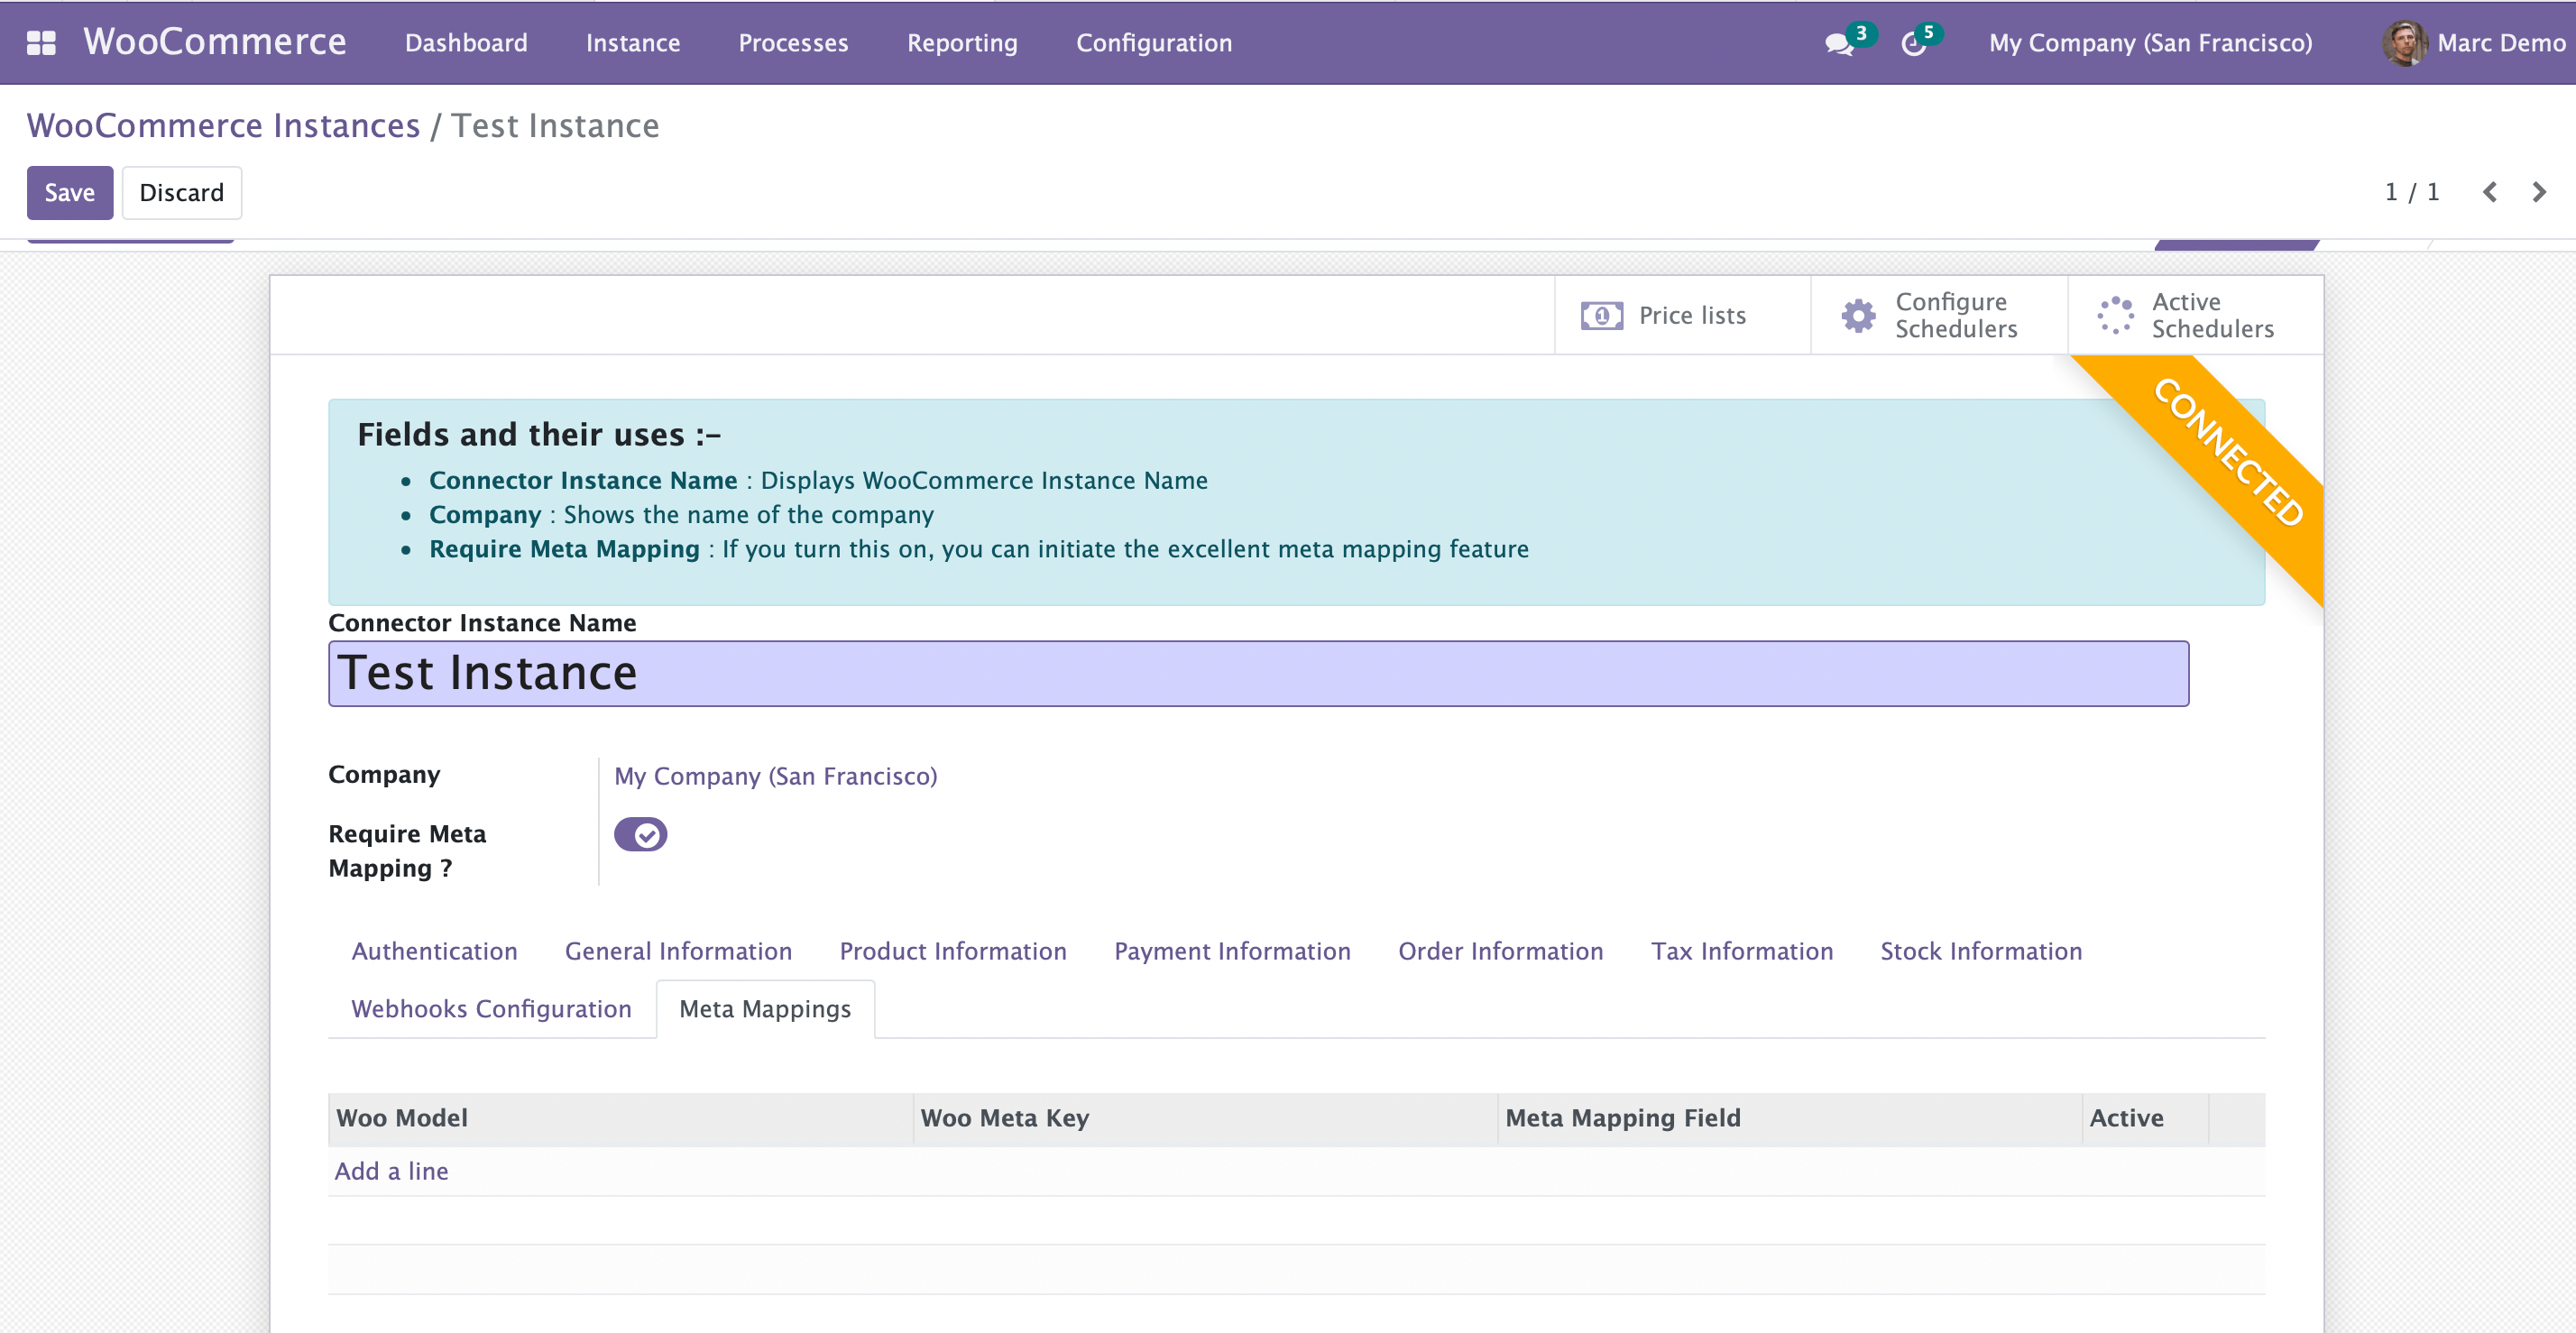
Task: Toggle Require Meta Mapping switch
Action: (x=640, y=834)
